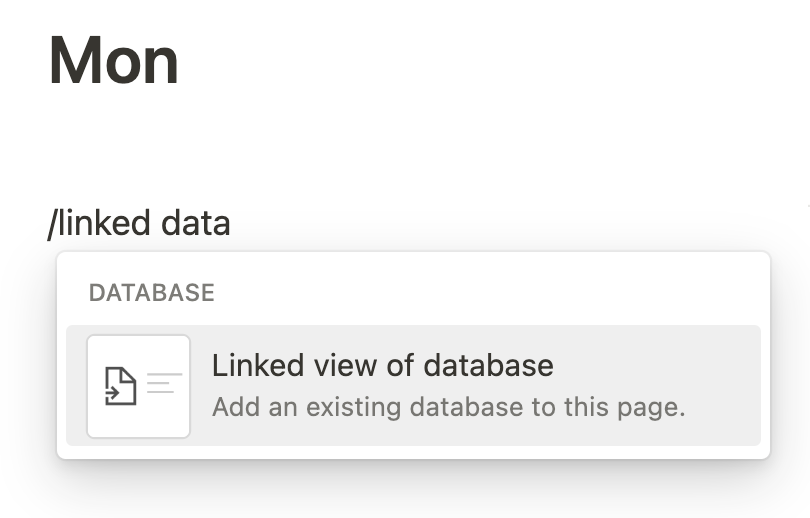
Task: Dismiss the popup via blank space beneath it
Action: coord(403,493)
